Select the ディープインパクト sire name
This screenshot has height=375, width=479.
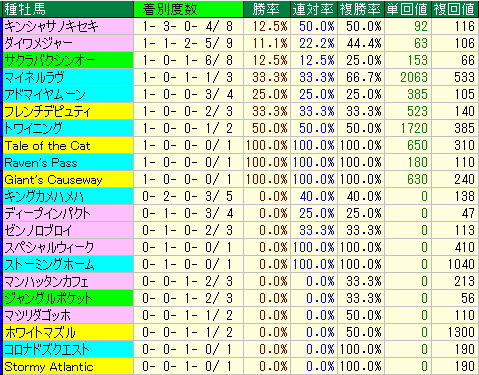pyautogui.click(x=47, y=213)
